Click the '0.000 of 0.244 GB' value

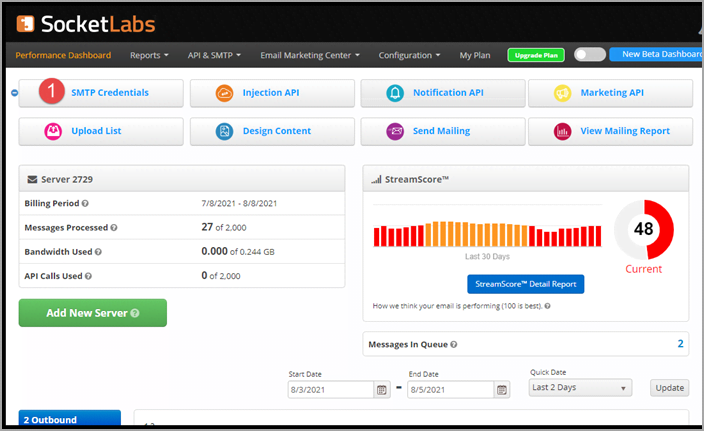pos(238,251)
